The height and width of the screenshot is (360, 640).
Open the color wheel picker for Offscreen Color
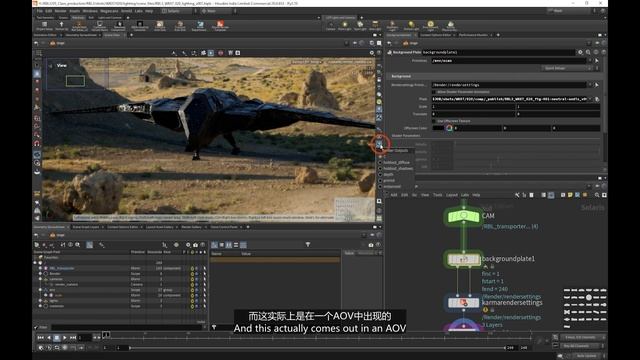click(x=449, y=128)
